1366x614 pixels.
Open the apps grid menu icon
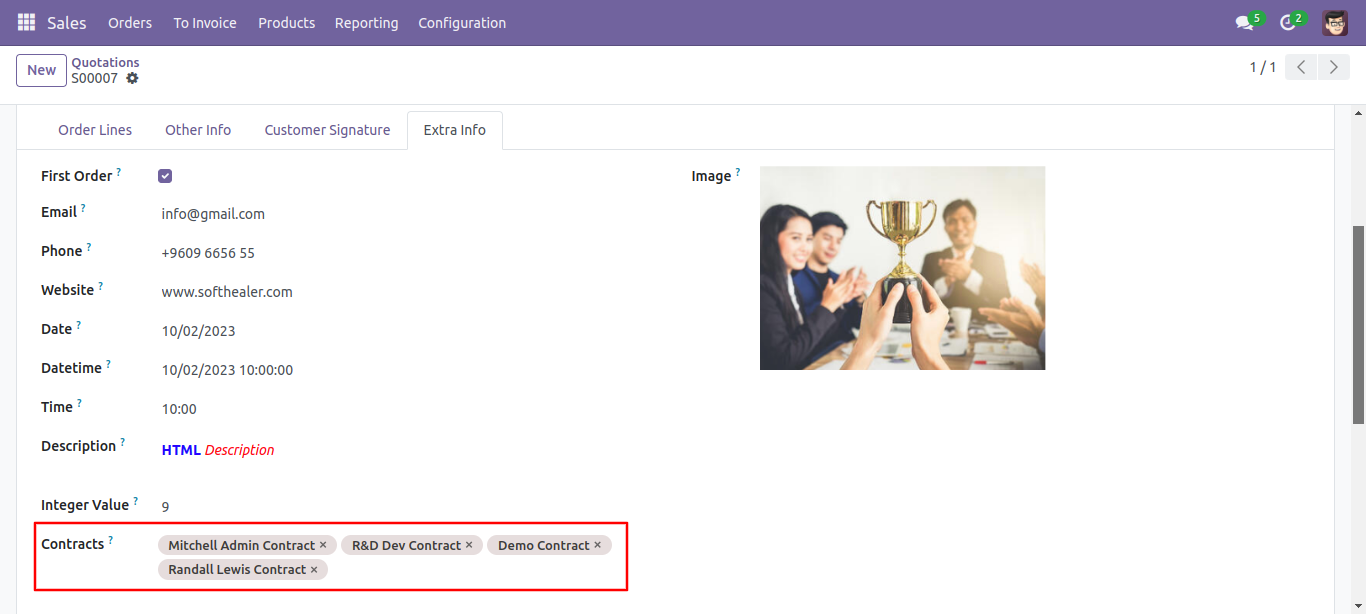point(26,22)
